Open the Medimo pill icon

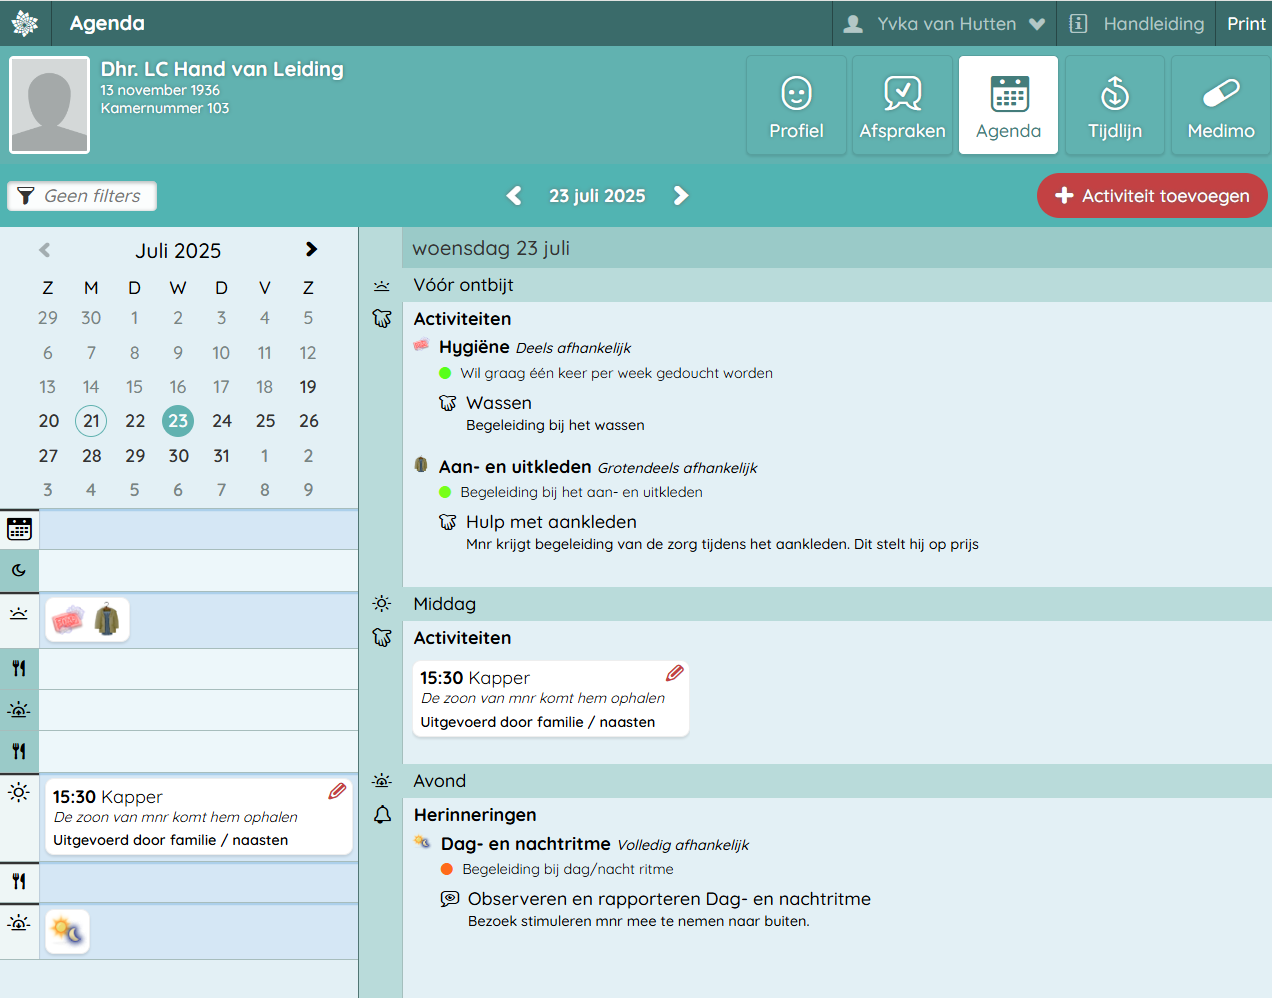point(1220,105)
